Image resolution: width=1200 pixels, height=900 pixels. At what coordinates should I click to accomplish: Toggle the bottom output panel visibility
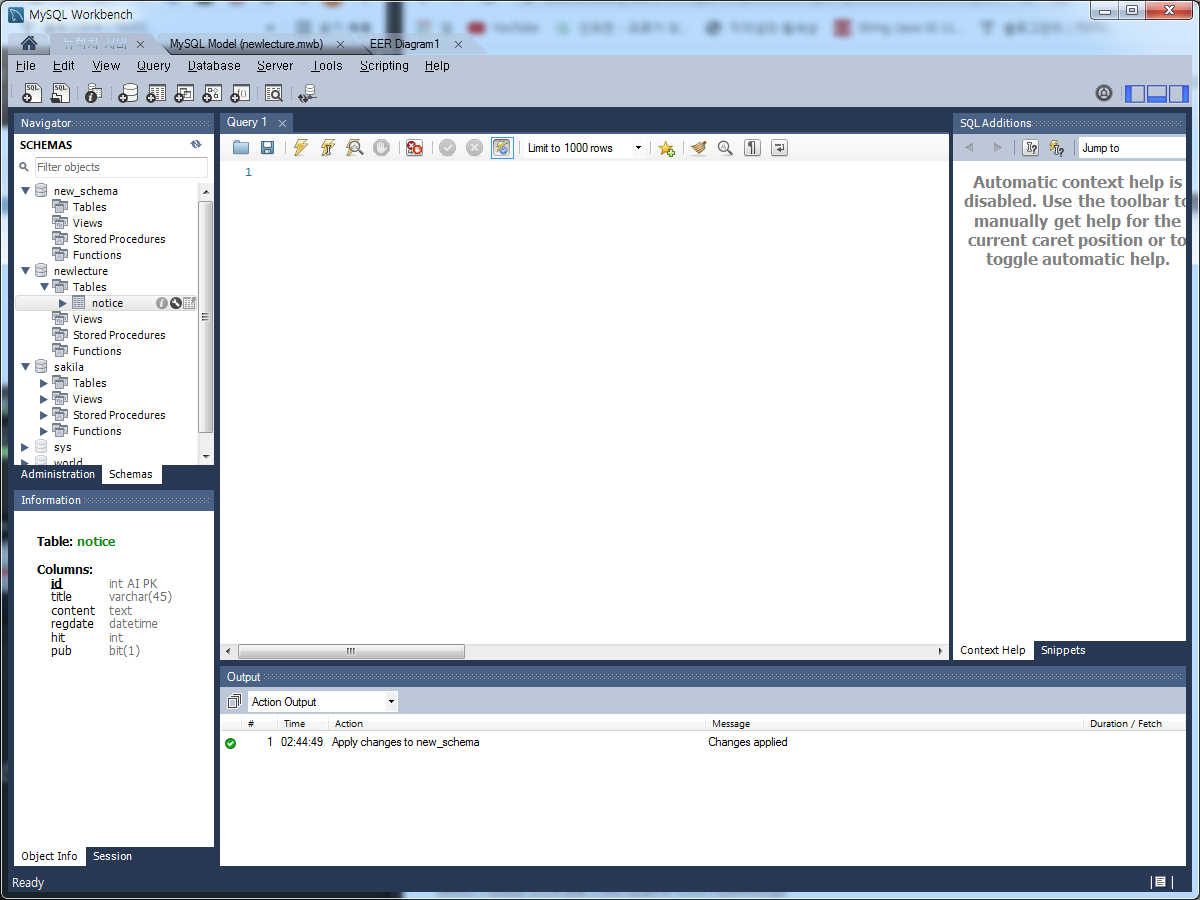coord(1157,94)
